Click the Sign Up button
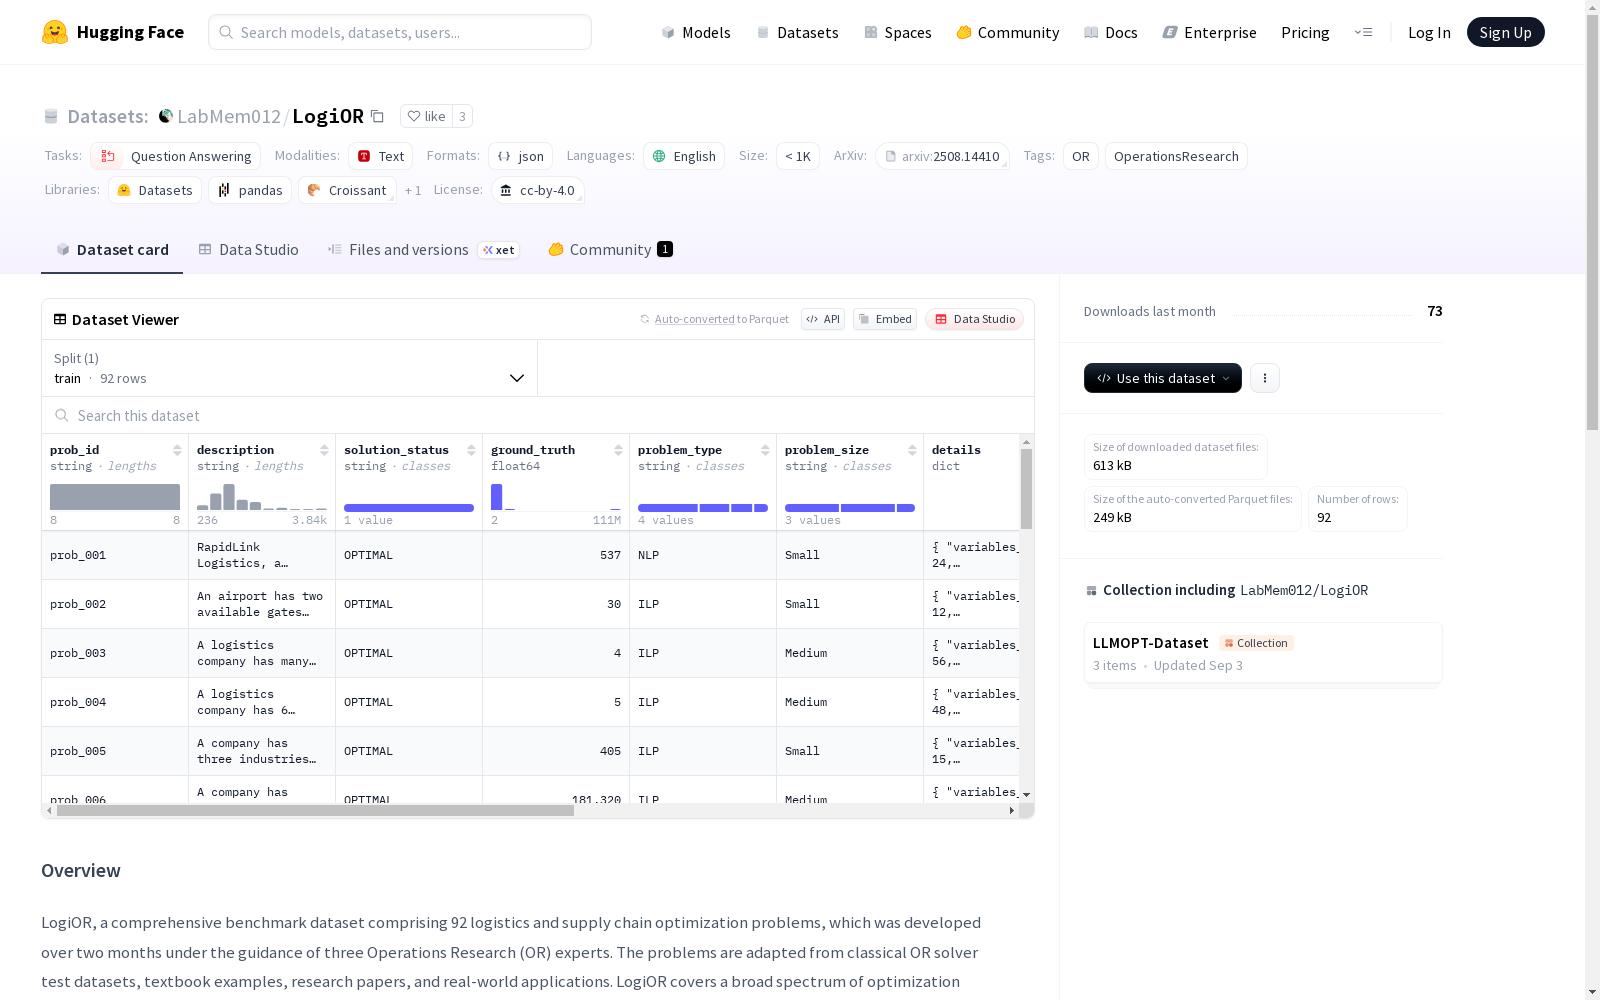 point(1505,32)
